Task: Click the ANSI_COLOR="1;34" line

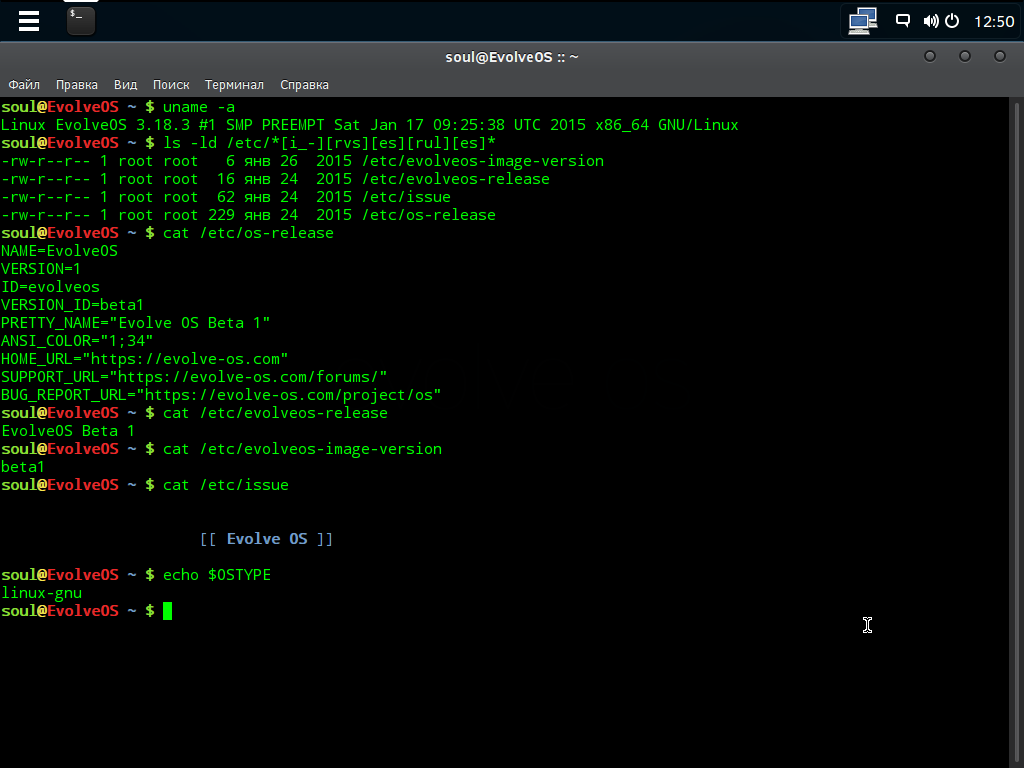Action: coord(77,341)
